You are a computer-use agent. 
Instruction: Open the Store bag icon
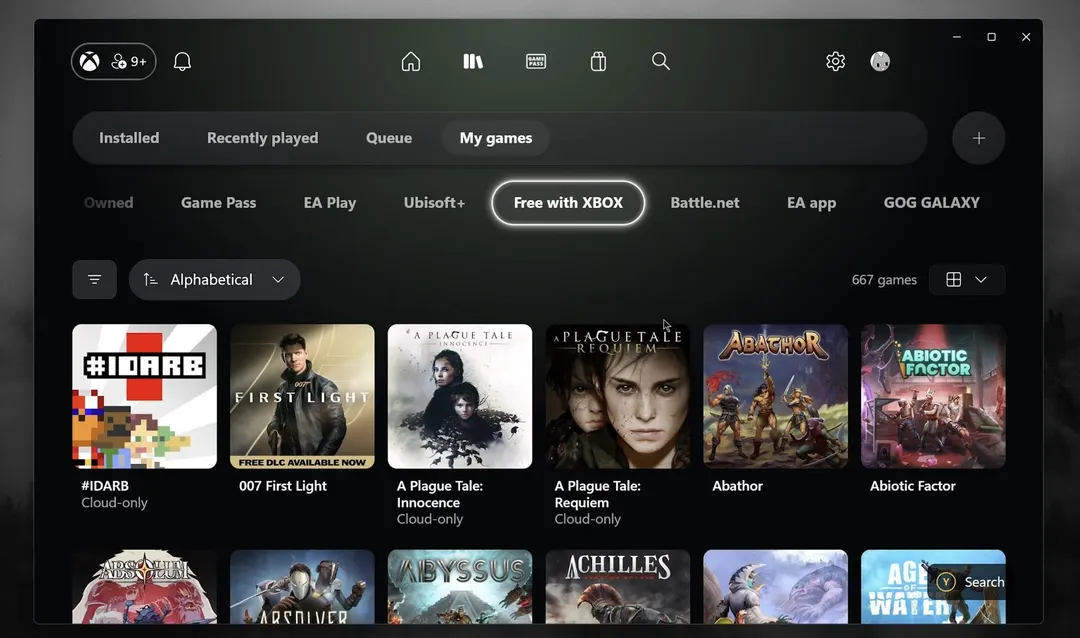pyautogui.click(x=598, y=61)
